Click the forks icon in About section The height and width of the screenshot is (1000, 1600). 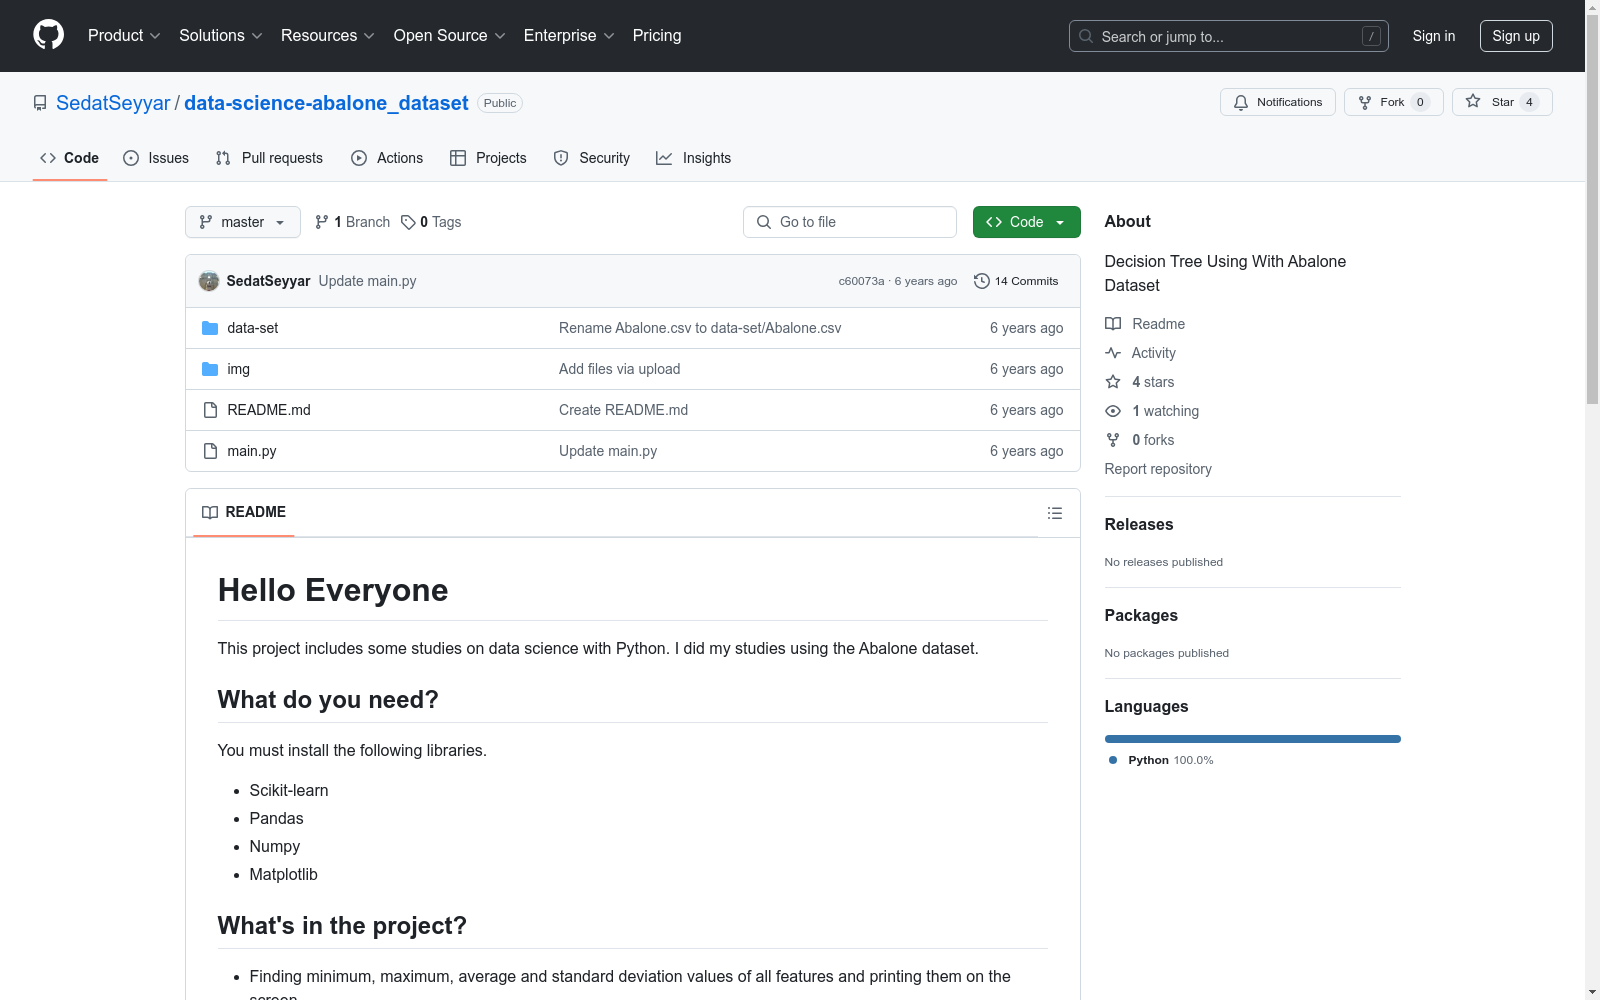[1113, 440]
